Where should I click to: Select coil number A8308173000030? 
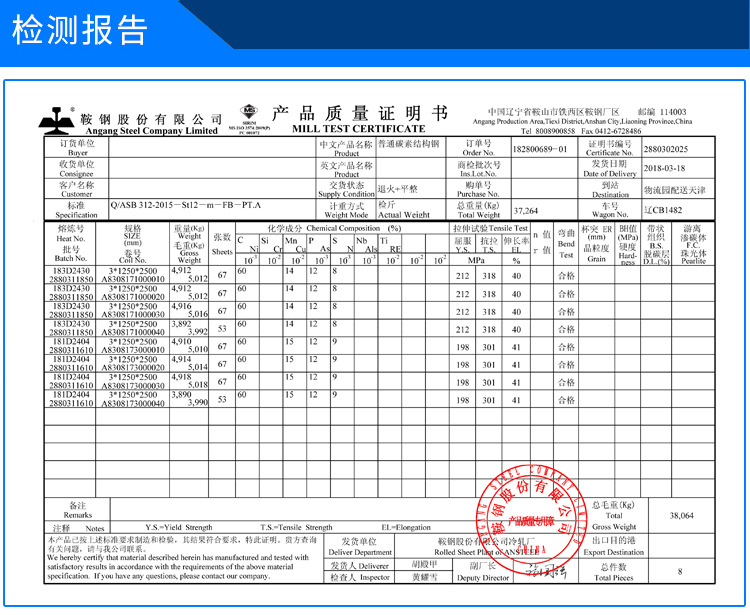pos(133,385)
